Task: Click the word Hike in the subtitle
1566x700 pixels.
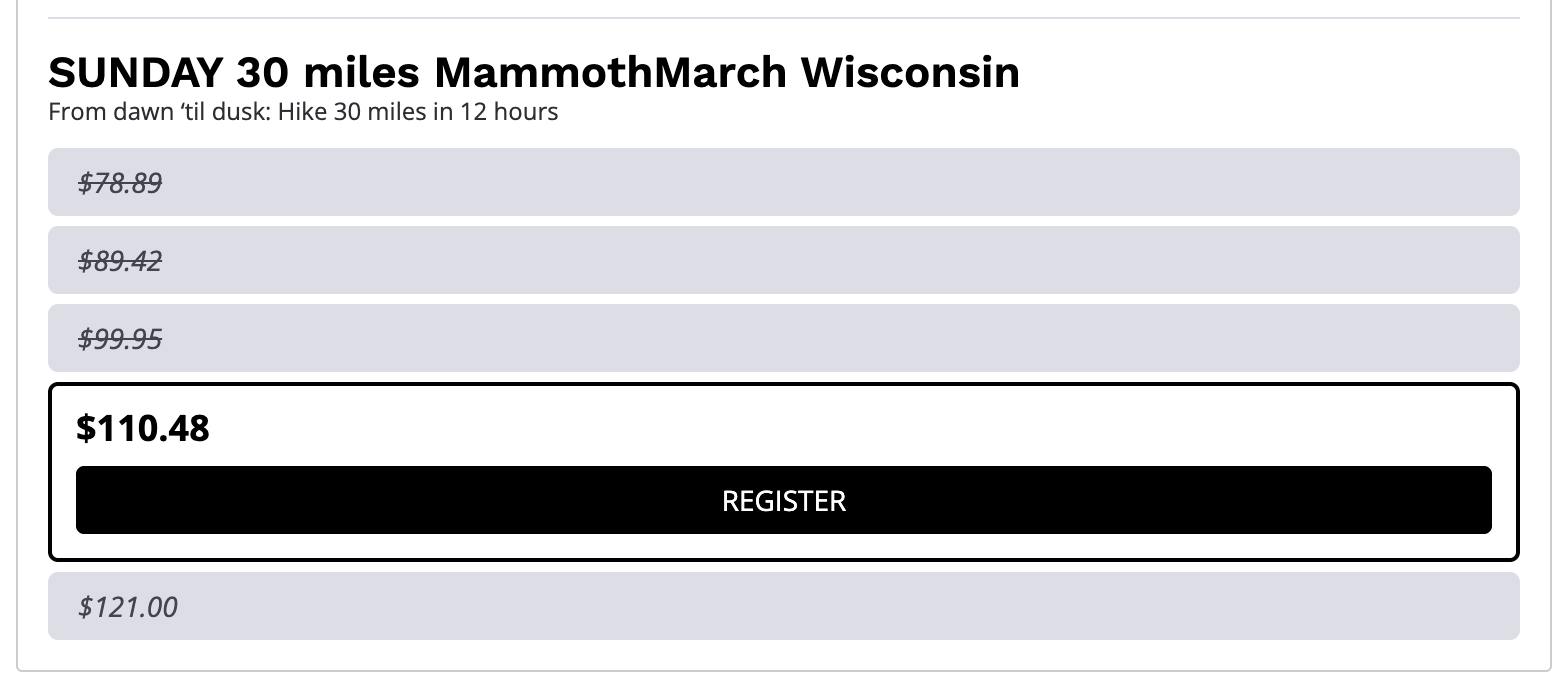Action: point(300,111)
